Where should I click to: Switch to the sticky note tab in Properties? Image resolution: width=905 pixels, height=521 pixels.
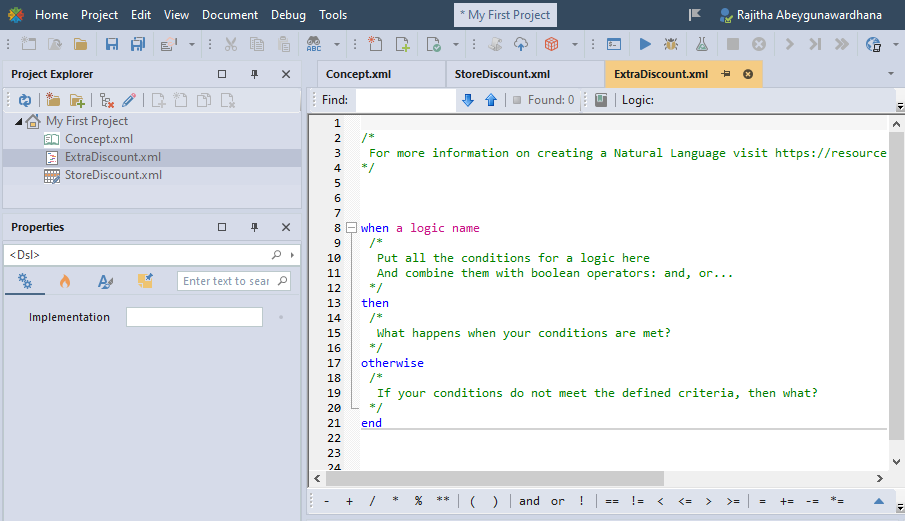click(x=145, y=281)
